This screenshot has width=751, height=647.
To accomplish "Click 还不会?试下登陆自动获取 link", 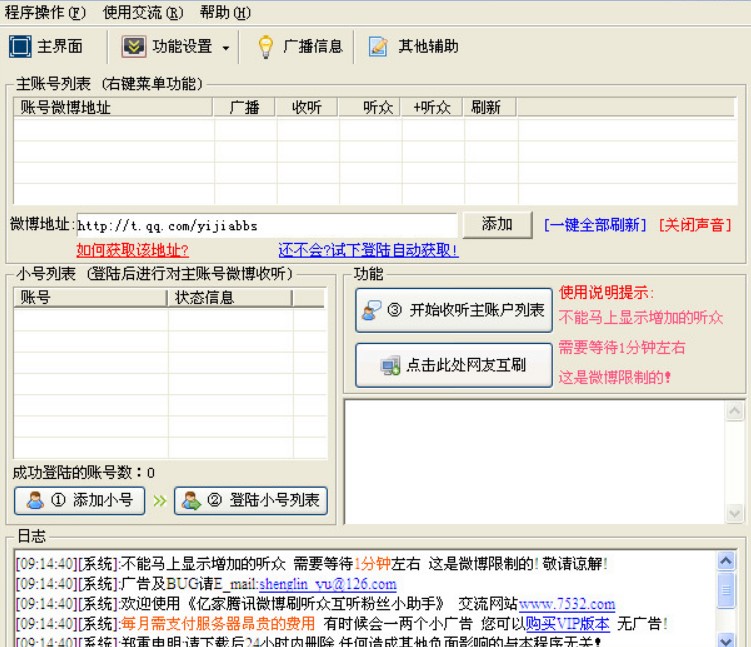I will (x=368, y=250).
